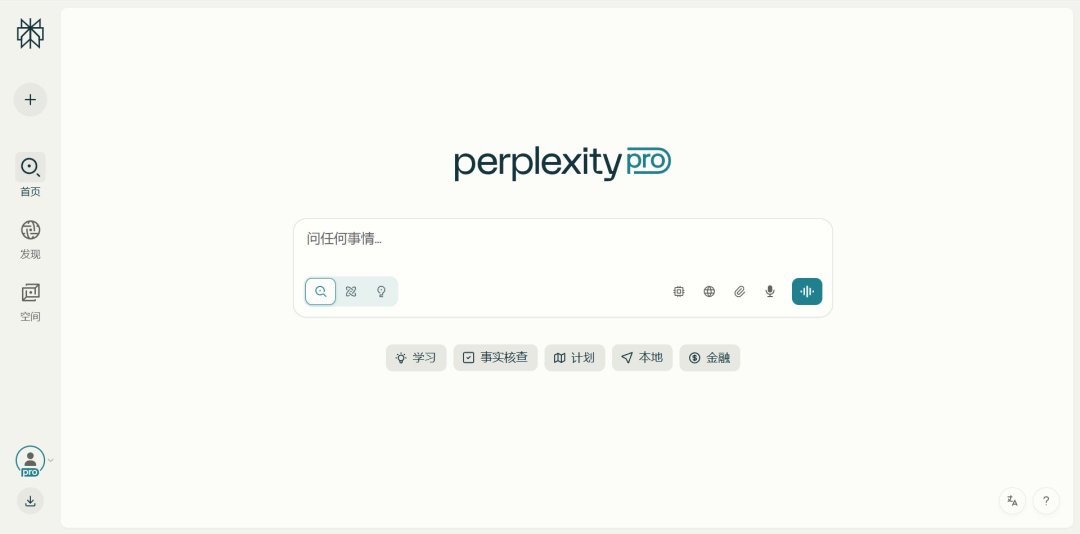Click the download app icon
Viewport: 1080px width, 534px height.
pyautogui.click(x=30, y=501)
